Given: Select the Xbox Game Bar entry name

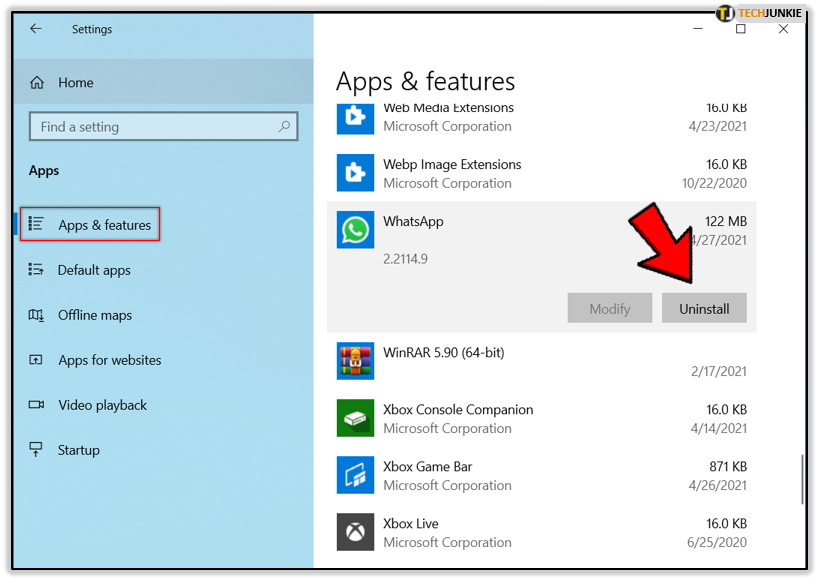Looking at the screenshot, I should point(427,467).
